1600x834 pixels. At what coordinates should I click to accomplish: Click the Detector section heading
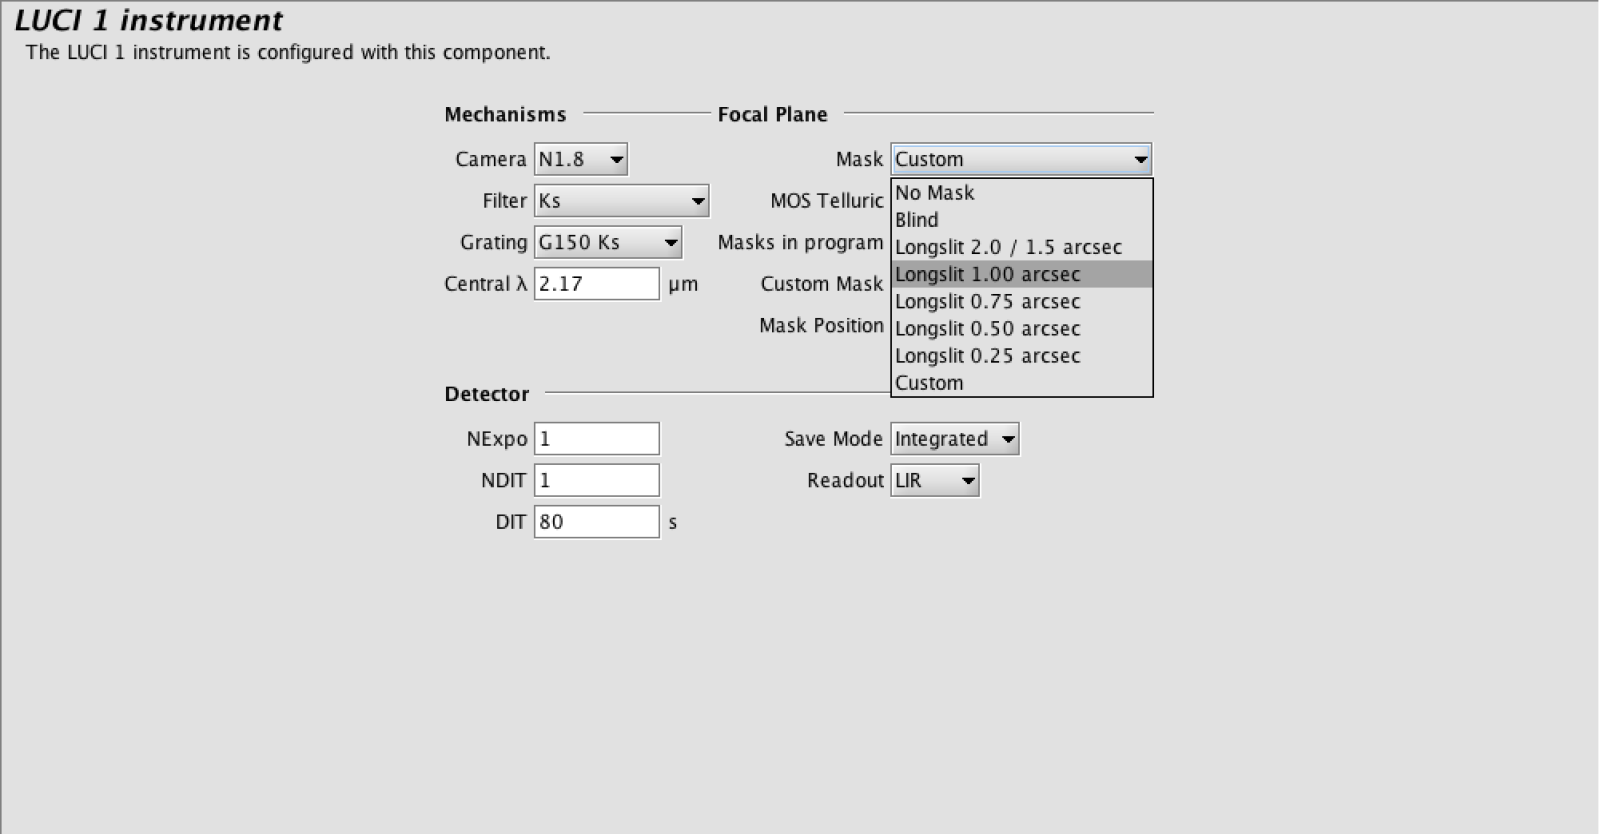click(487, 394)
